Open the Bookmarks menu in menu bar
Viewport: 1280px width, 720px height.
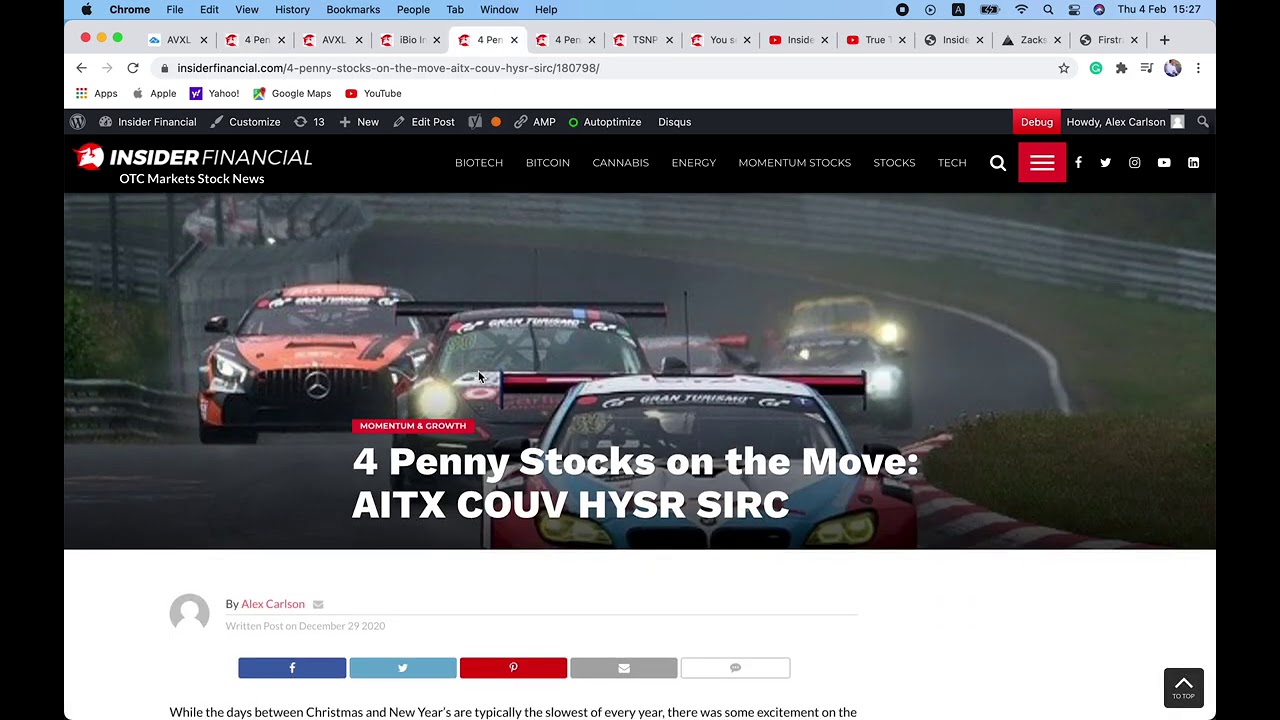353,9
